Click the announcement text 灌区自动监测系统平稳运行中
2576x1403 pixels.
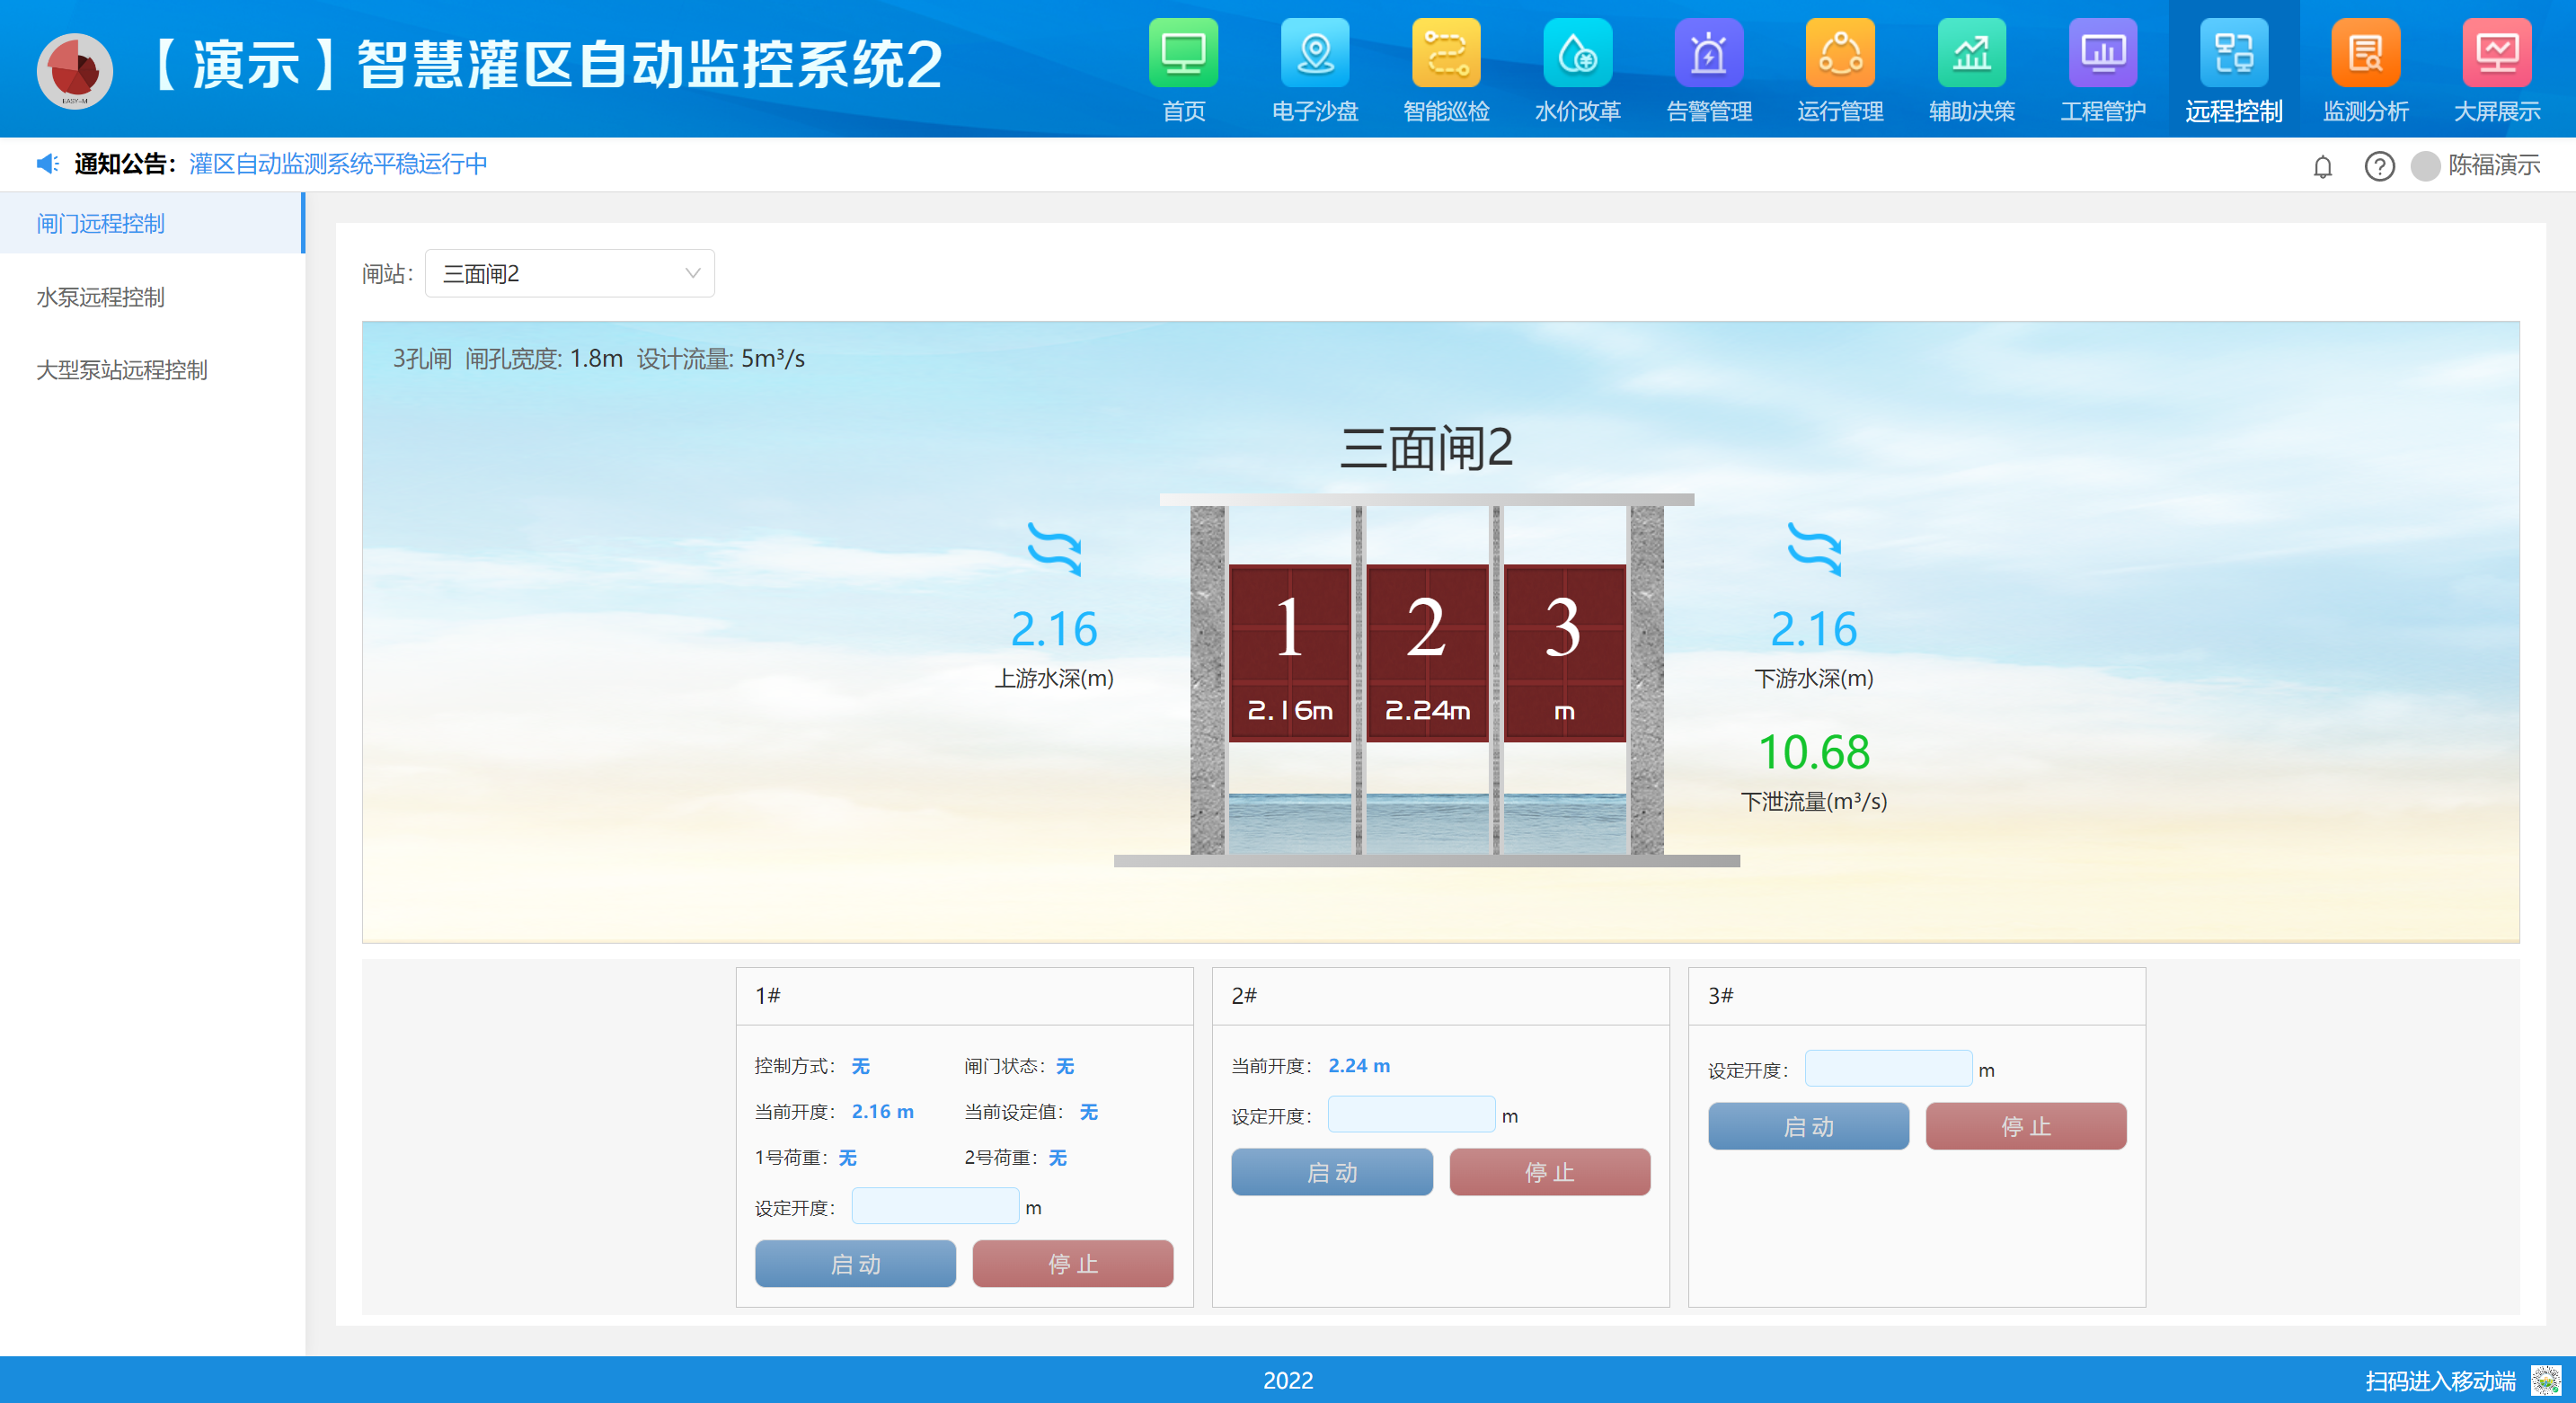click(x=338, y=164)
